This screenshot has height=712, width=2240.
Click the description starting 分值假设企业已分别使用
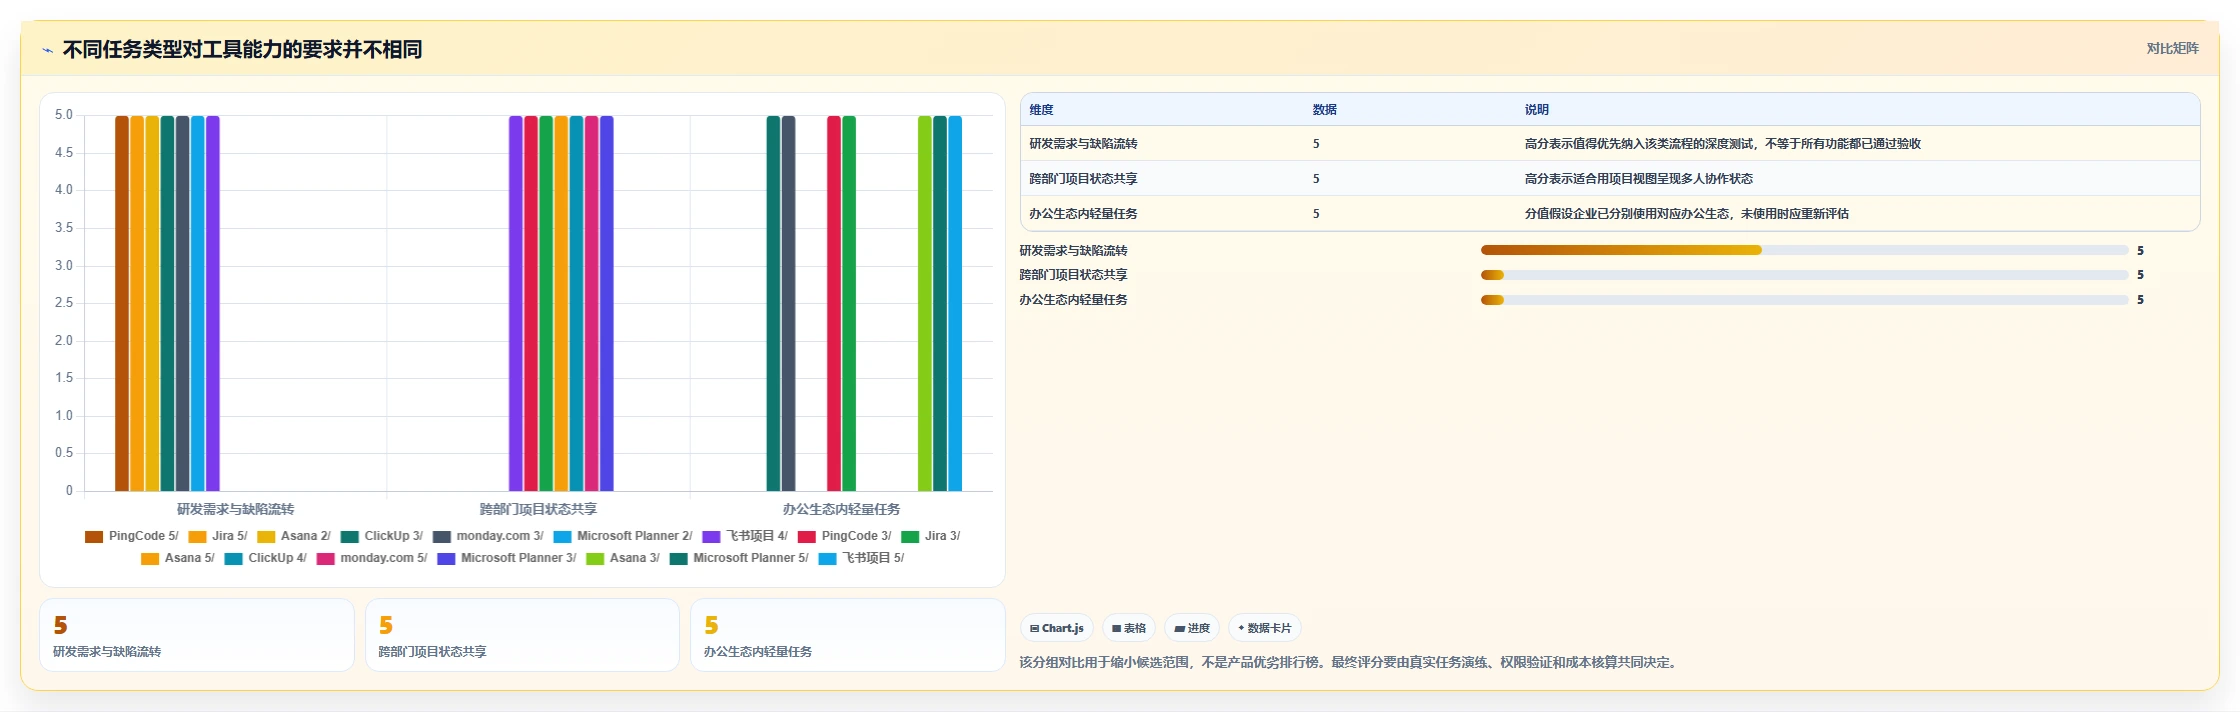pyautogui.click(x=1687, y=214)
